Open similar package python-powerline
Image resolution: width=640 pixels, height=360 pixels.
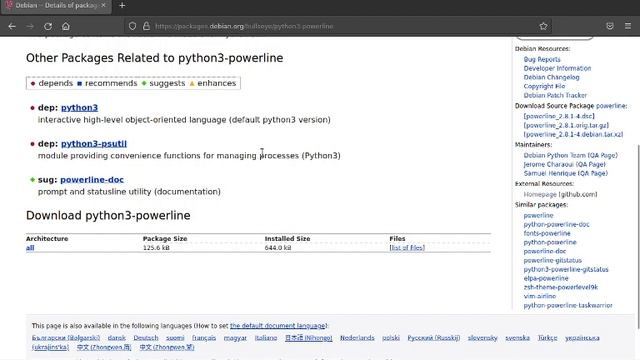550,242
